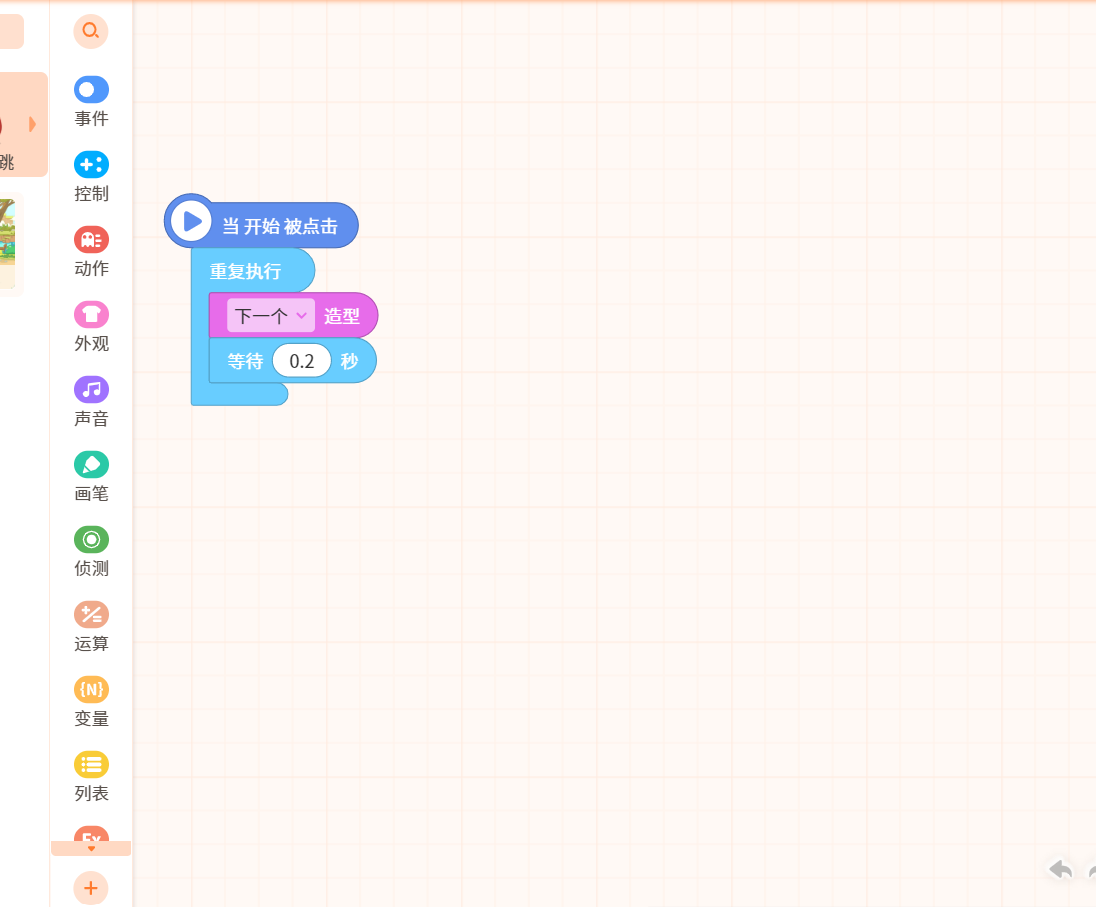Select the 运算 operators block category
This screenshot has height=907, width=1096.
coord(92,627)
